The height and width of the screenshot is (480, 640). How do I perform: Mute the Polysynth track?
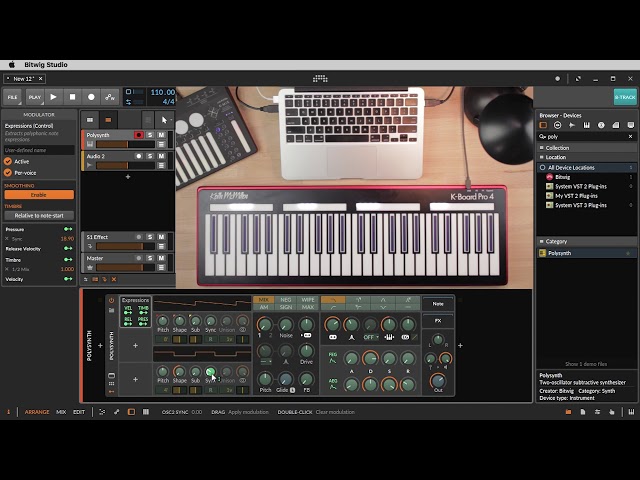[161, 135]
